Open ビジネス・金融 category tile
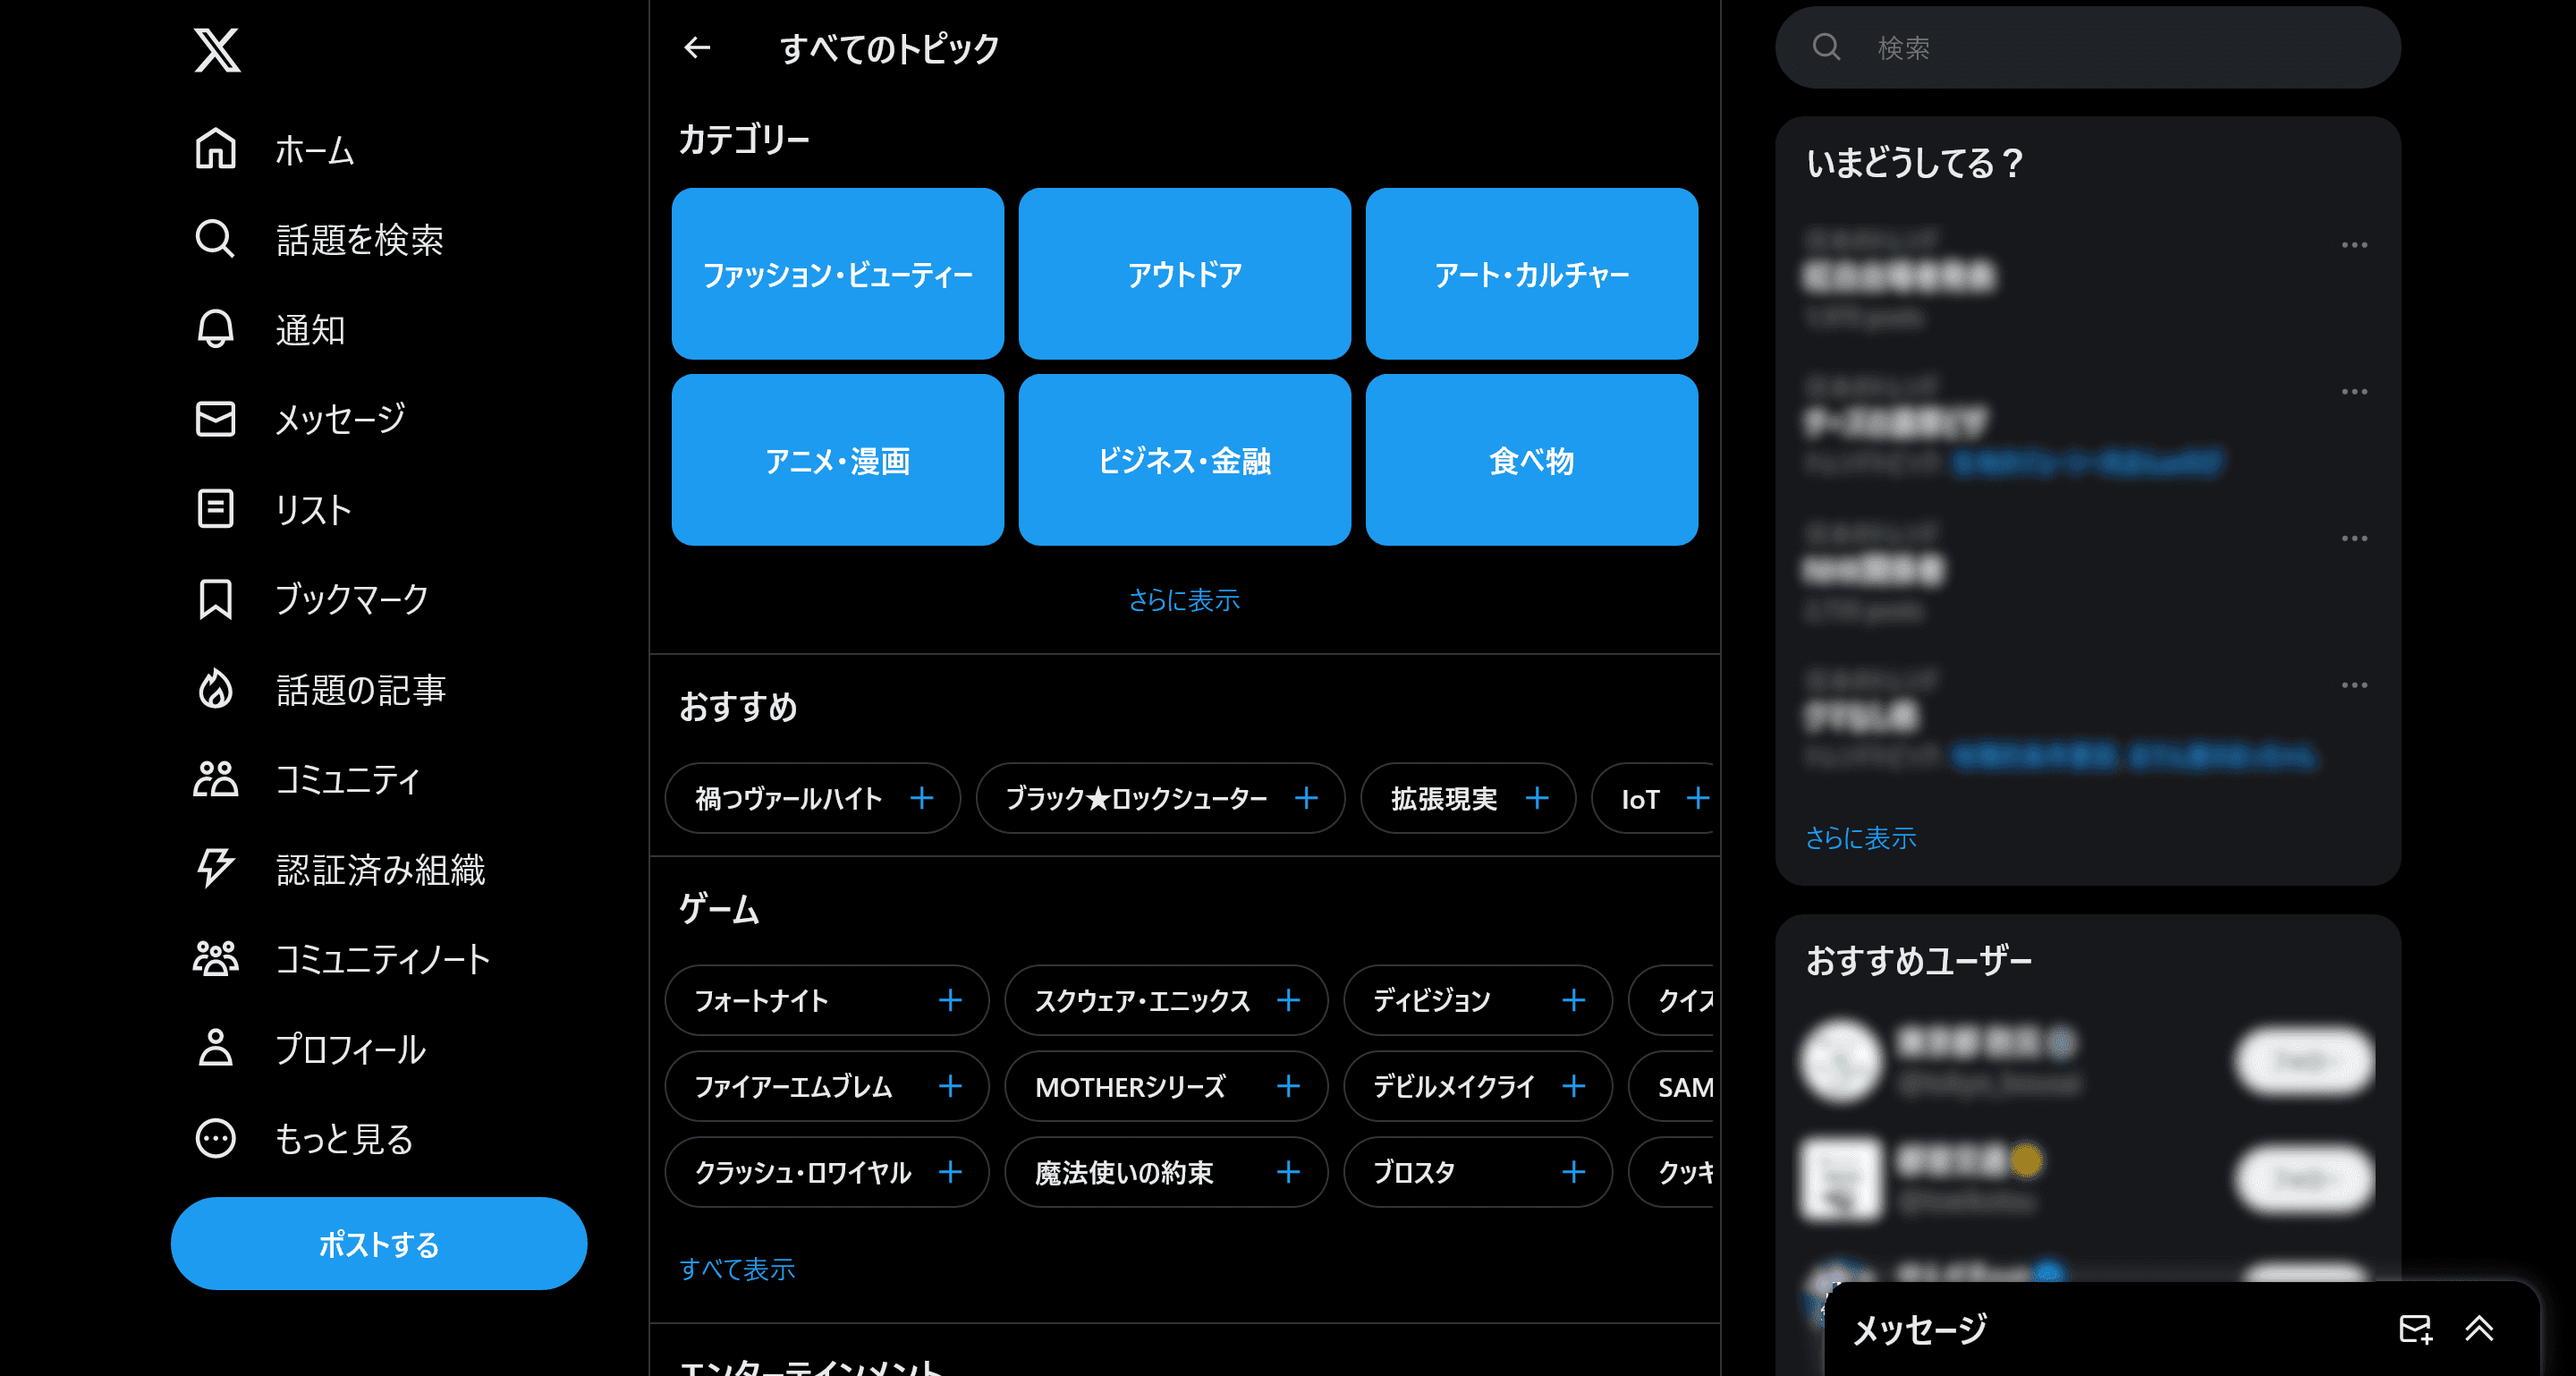 click(1184, 460)
